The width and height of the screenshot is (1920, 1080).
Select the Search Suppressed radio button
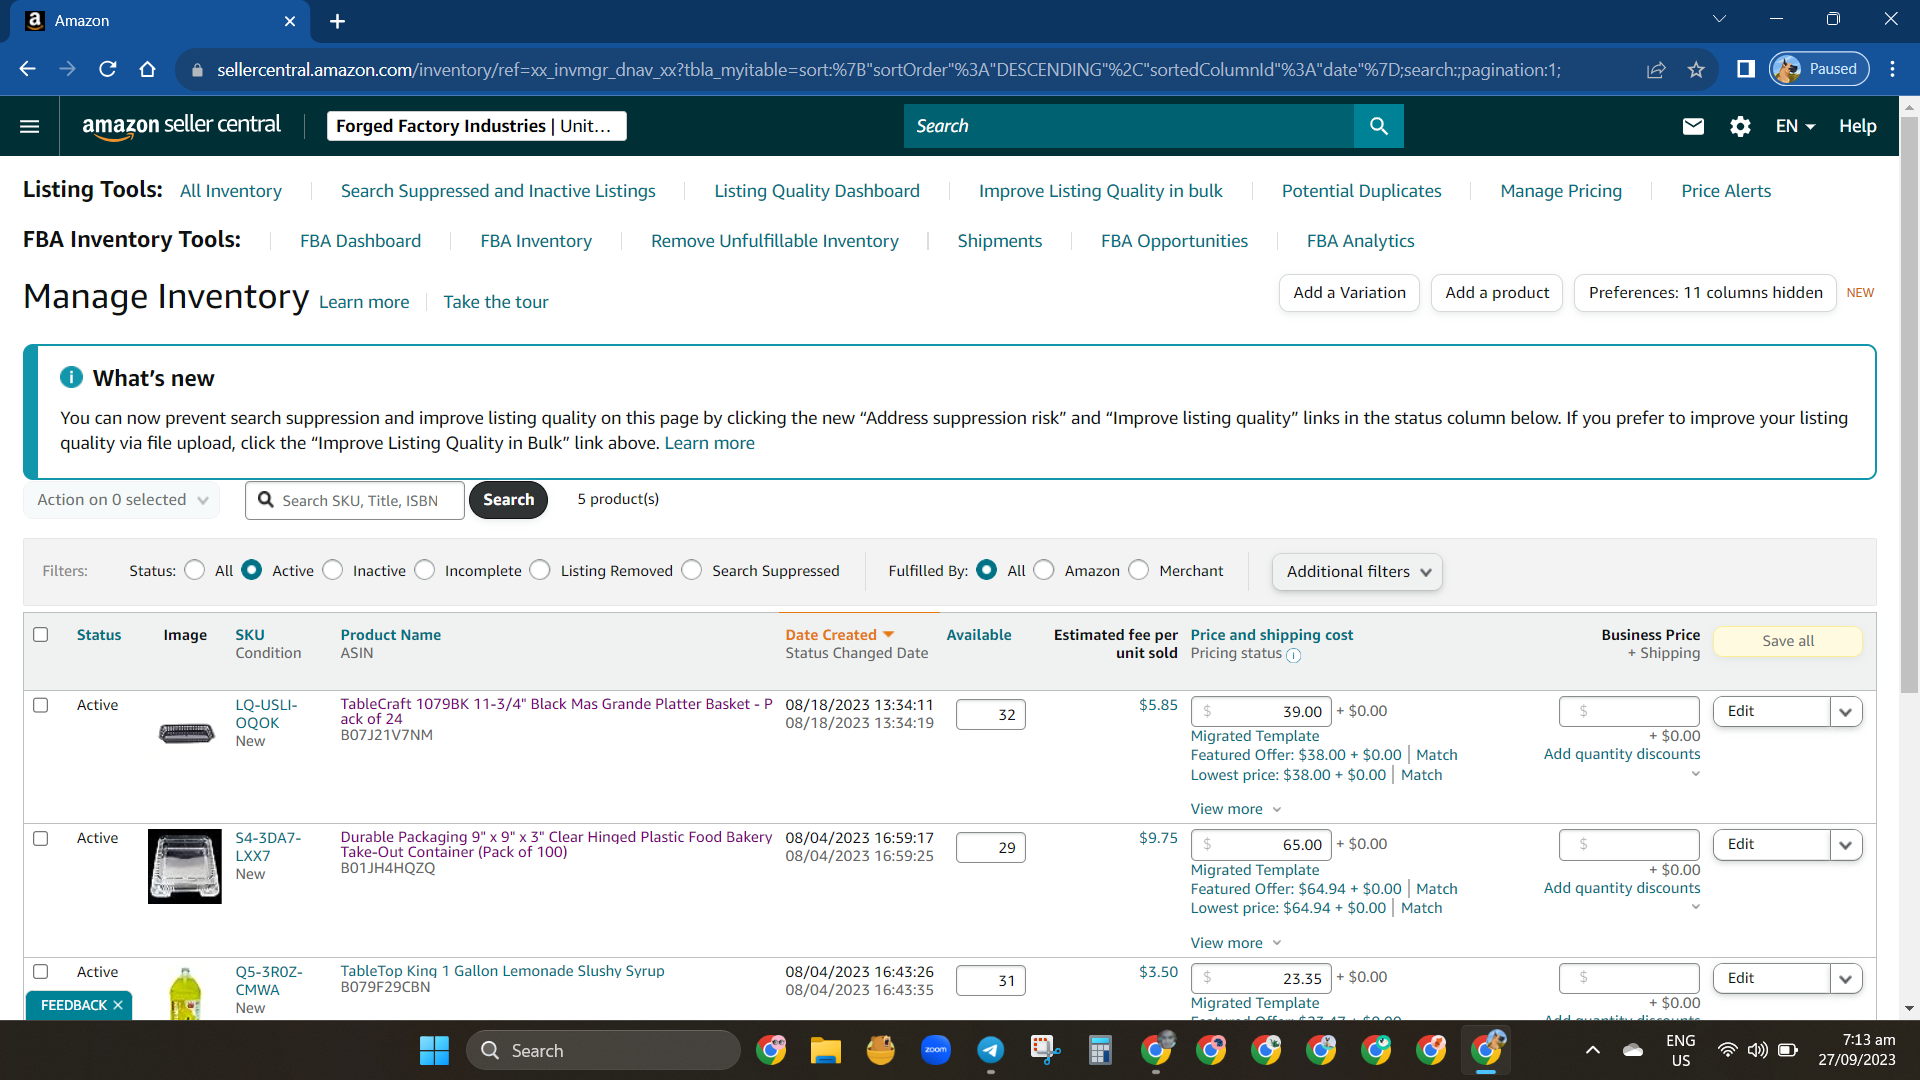pos(692,570)
